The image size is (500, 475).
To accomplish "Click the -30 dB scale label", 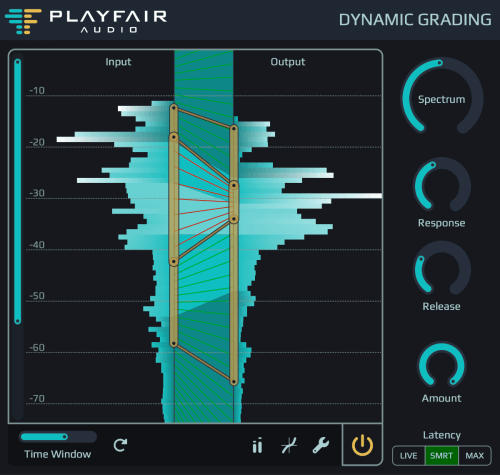I will [x=37, y=193].
